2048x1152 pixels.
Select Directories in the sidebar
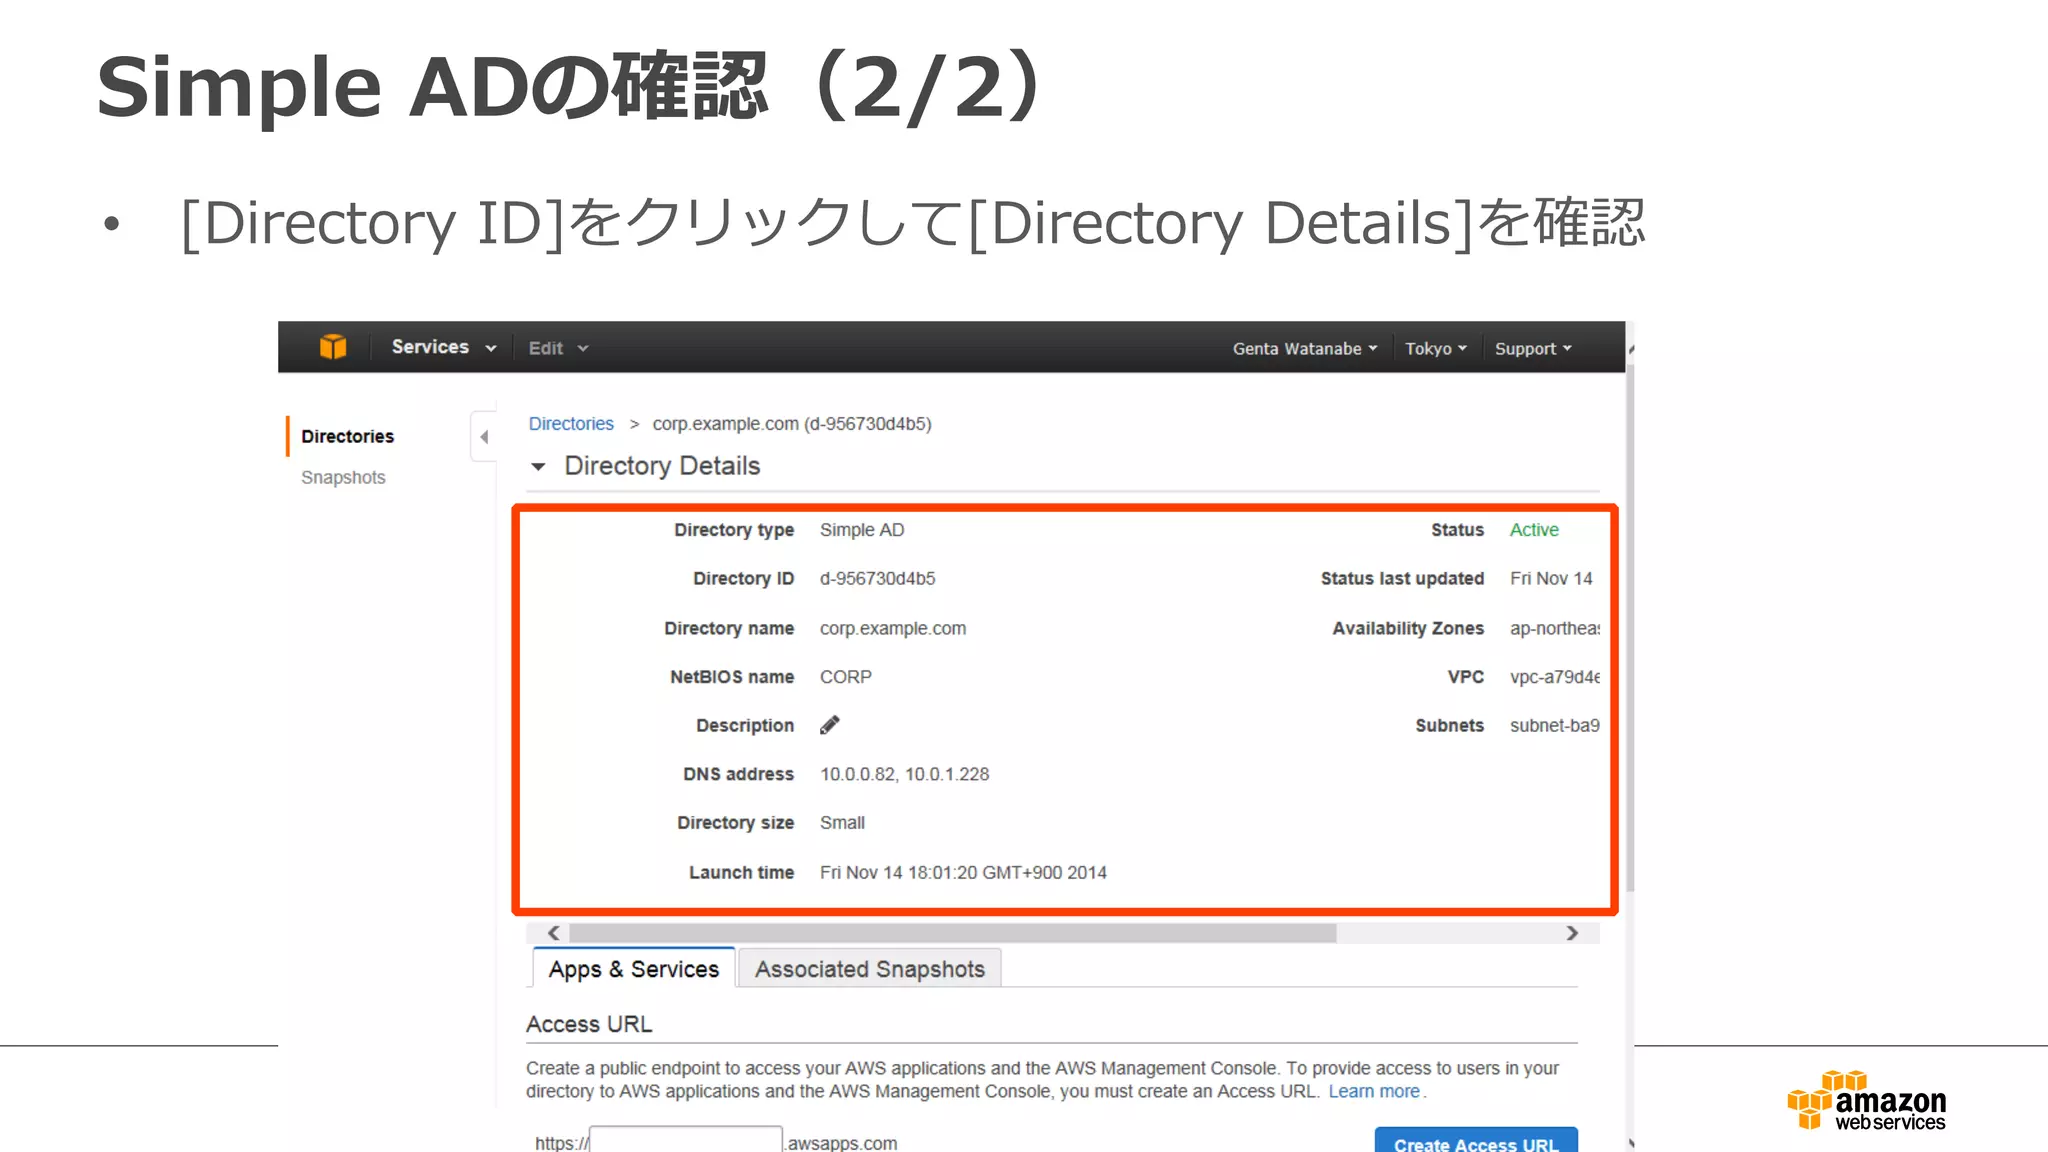tap(347, 436)
